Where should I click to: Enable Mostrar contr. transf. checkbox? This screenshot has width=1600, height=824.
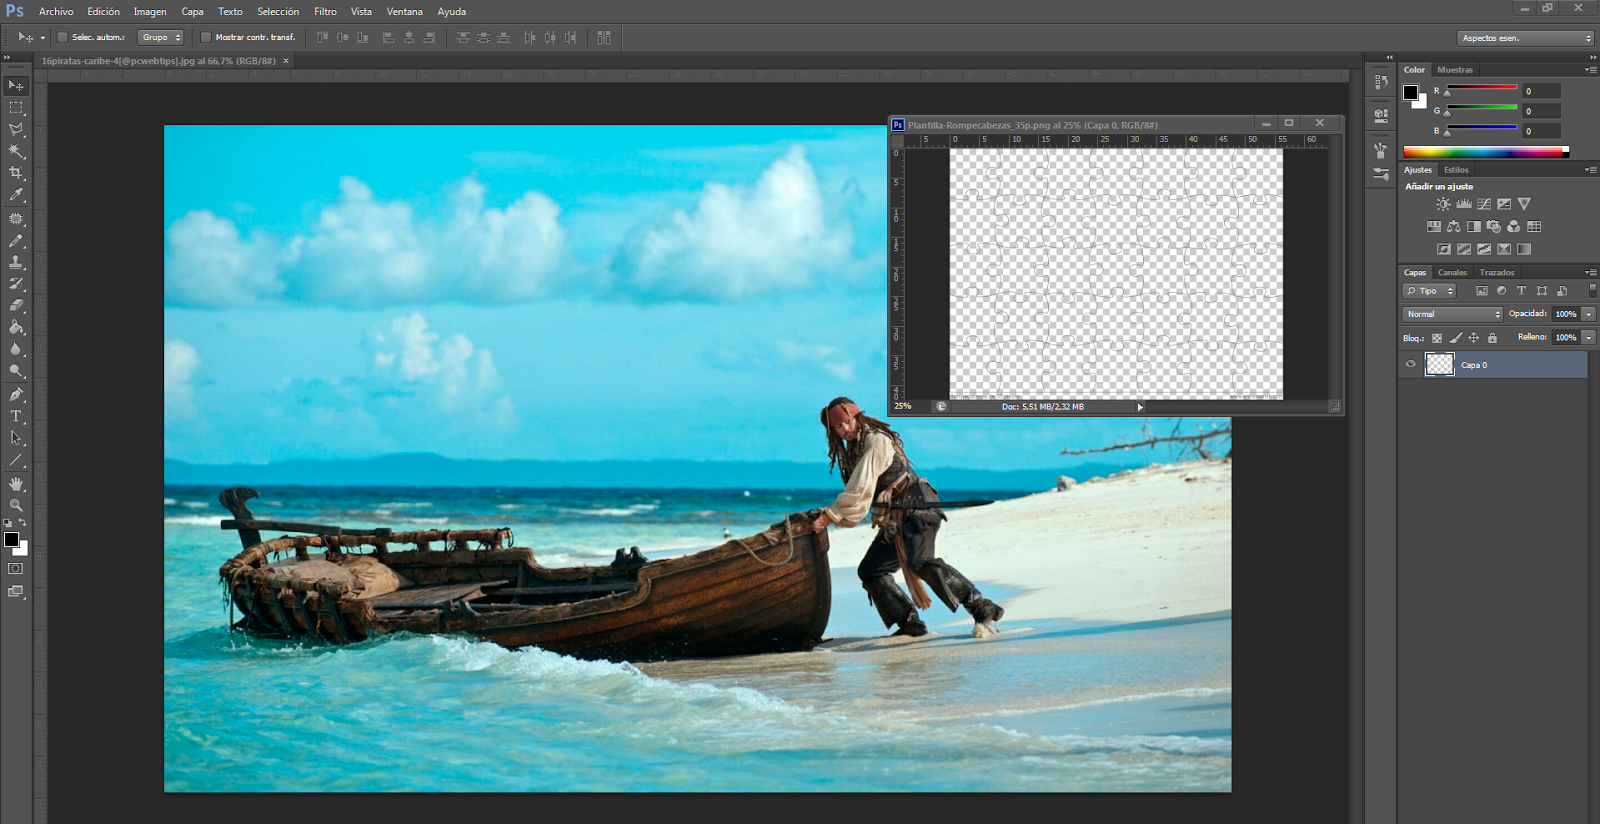pos(205,37)
